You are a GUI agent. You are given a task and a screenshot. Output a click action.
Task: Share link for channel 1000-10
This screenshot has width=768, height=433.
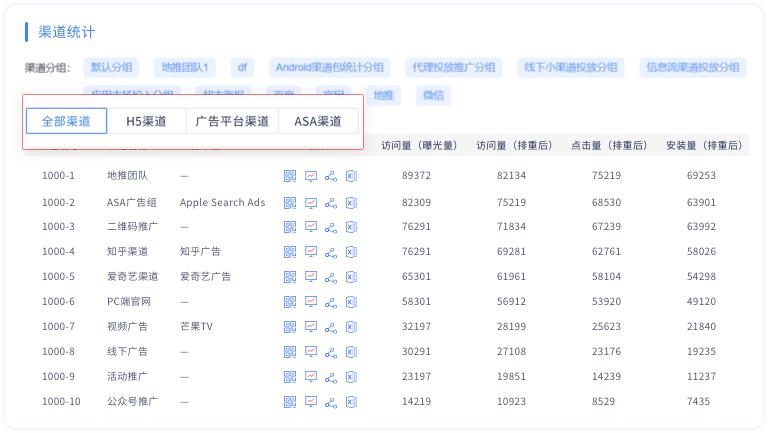coord(331,402)
